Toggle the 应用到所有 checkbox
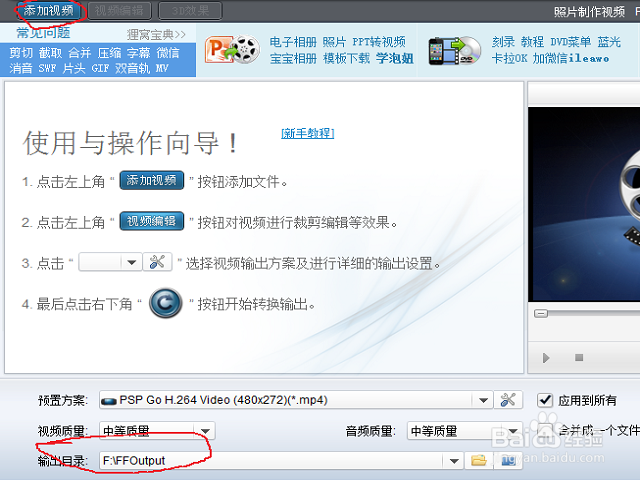The height and width of the screenshot is (480, 640). pyautogui.click(x=545, y=400)
